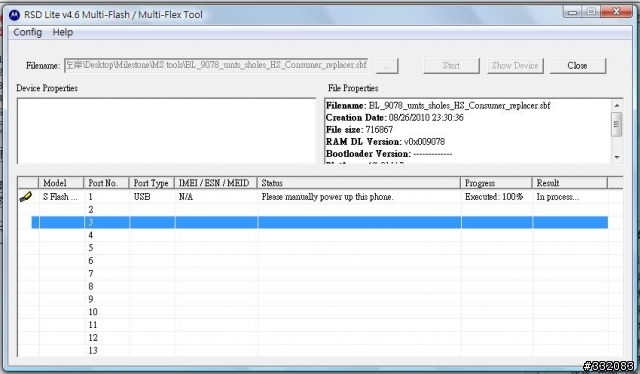Click the 'In process...' result cell
640x374 pixels.
558,197
